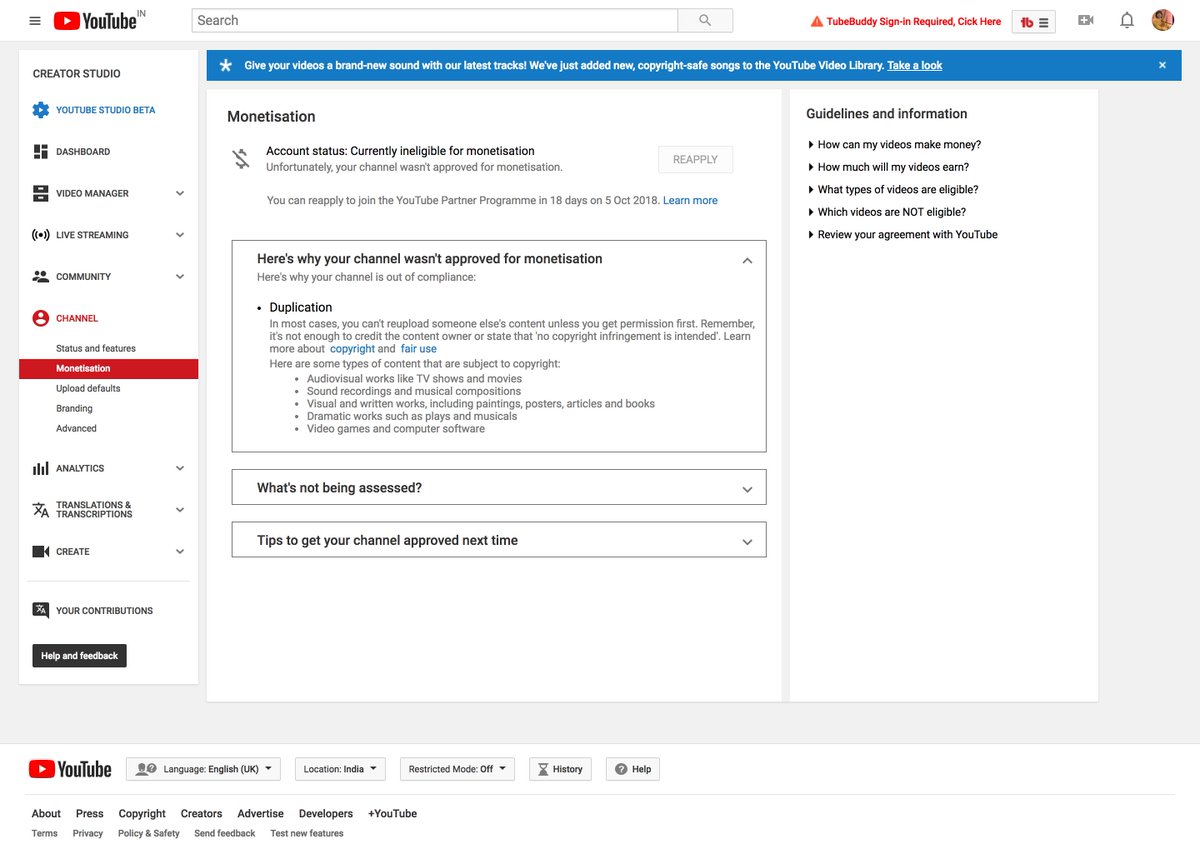Click the footer Help button
Viewport: 1200px width, 864px height.
pos(633,769)
